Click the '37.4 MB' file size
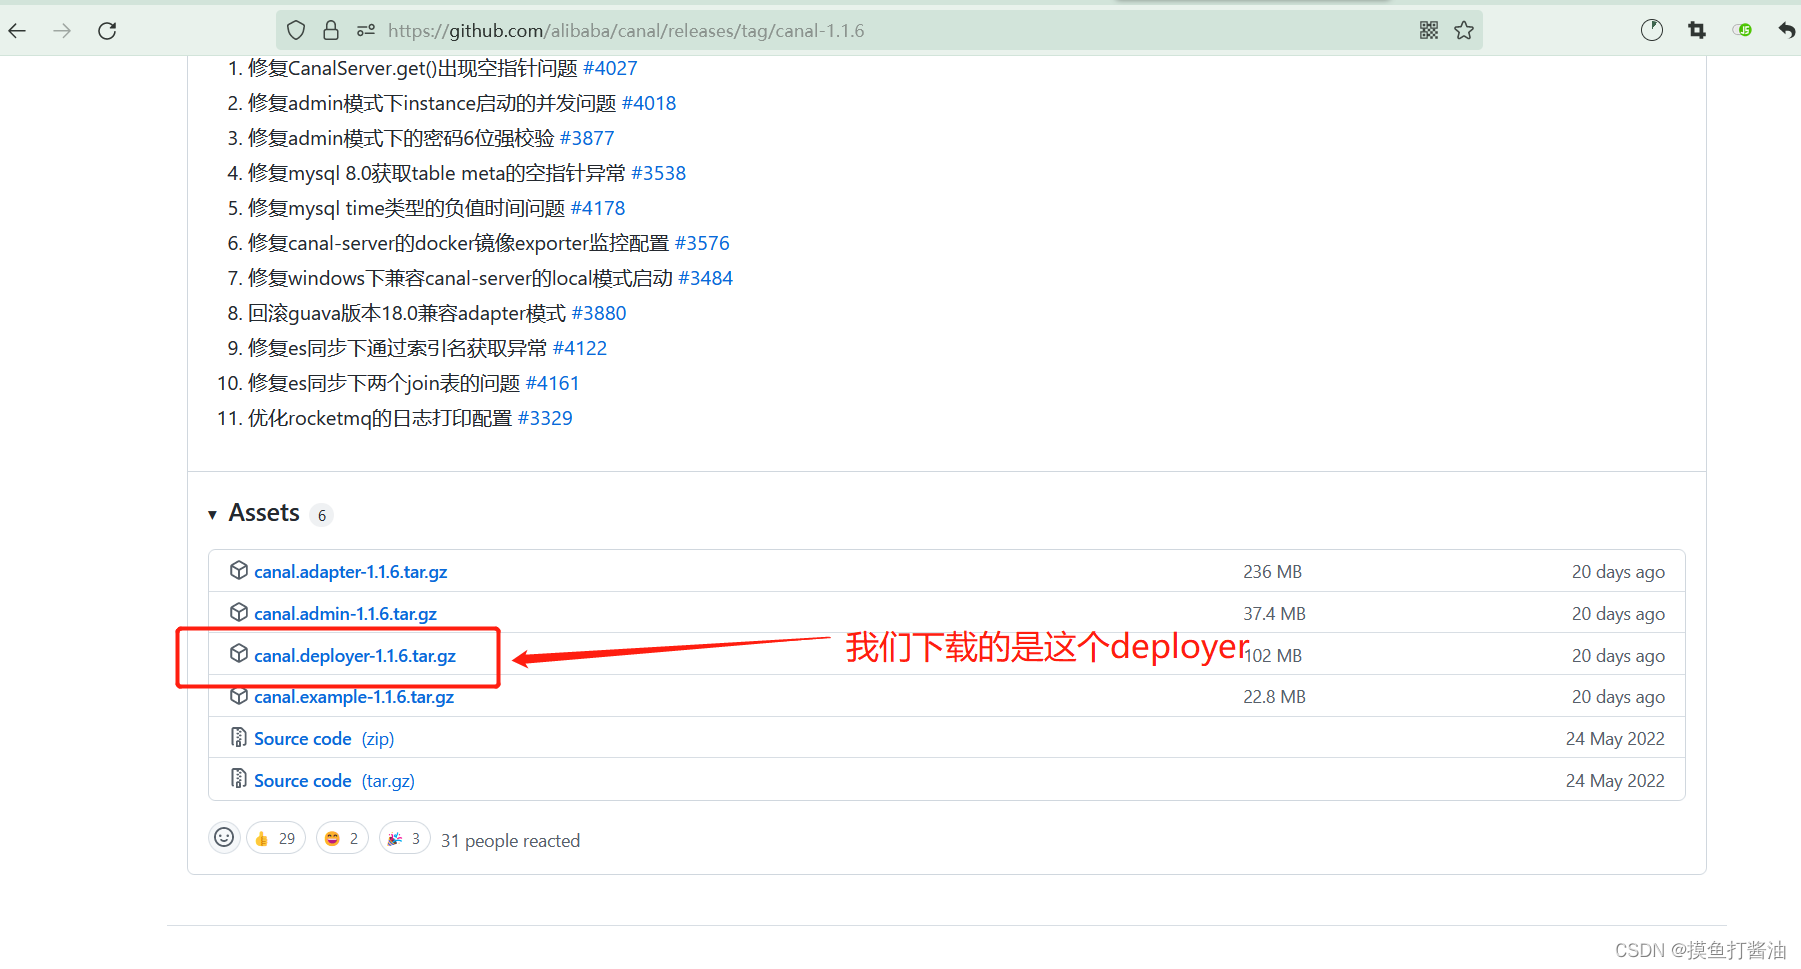Image resolution: width=1801 pixels, height=969 pixels. pyautogui.click(x=1275, y=614)
